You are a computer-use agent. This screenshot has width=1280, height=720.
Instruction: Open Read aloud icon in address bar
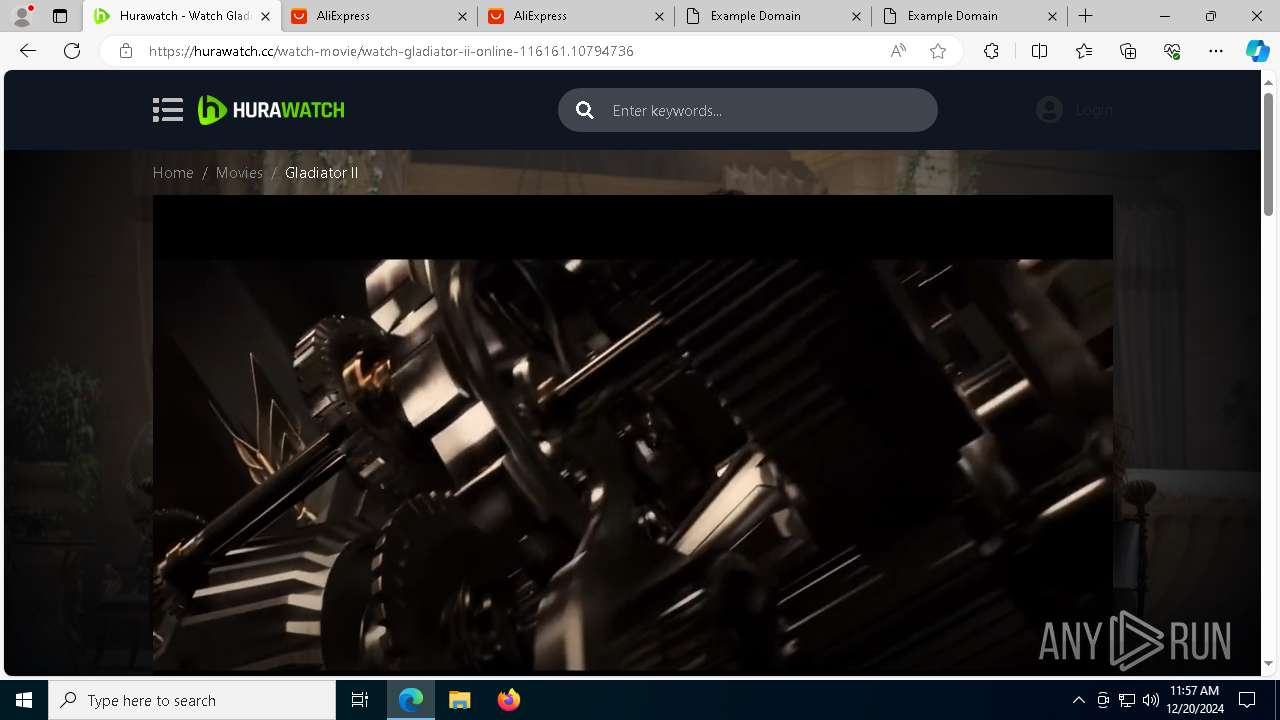click(x=898, y=51)
